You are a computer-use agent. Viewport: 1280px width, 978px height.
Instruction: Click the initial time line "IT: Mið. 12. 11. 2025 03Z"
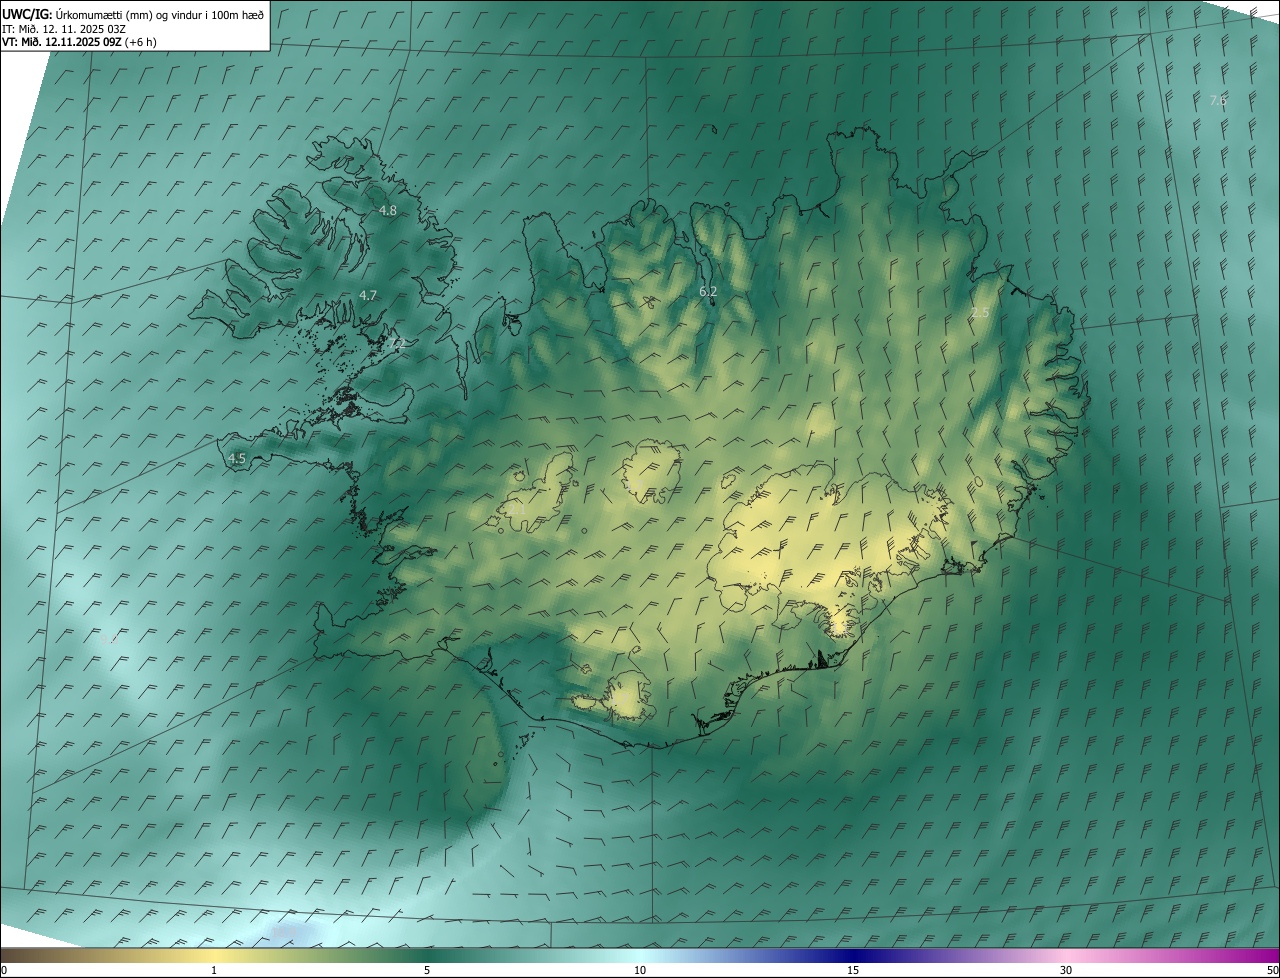coord(65,28)
